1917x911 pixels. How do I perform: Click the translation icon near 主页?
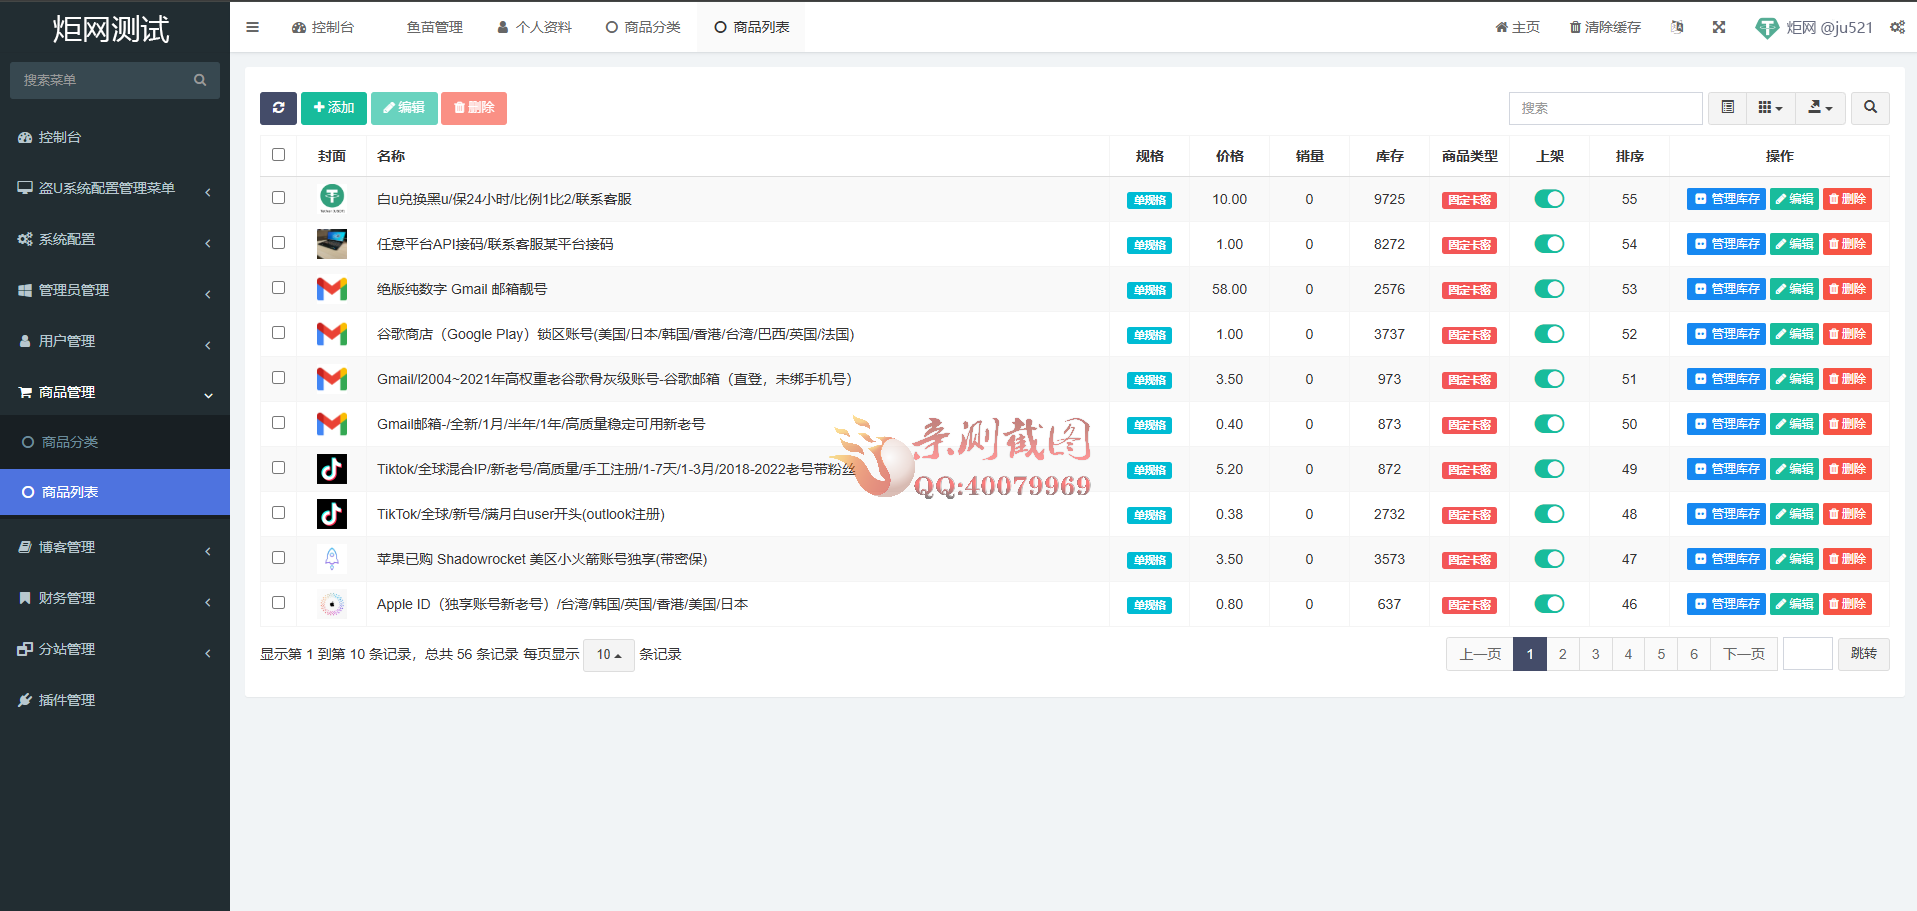(1678, 27)
